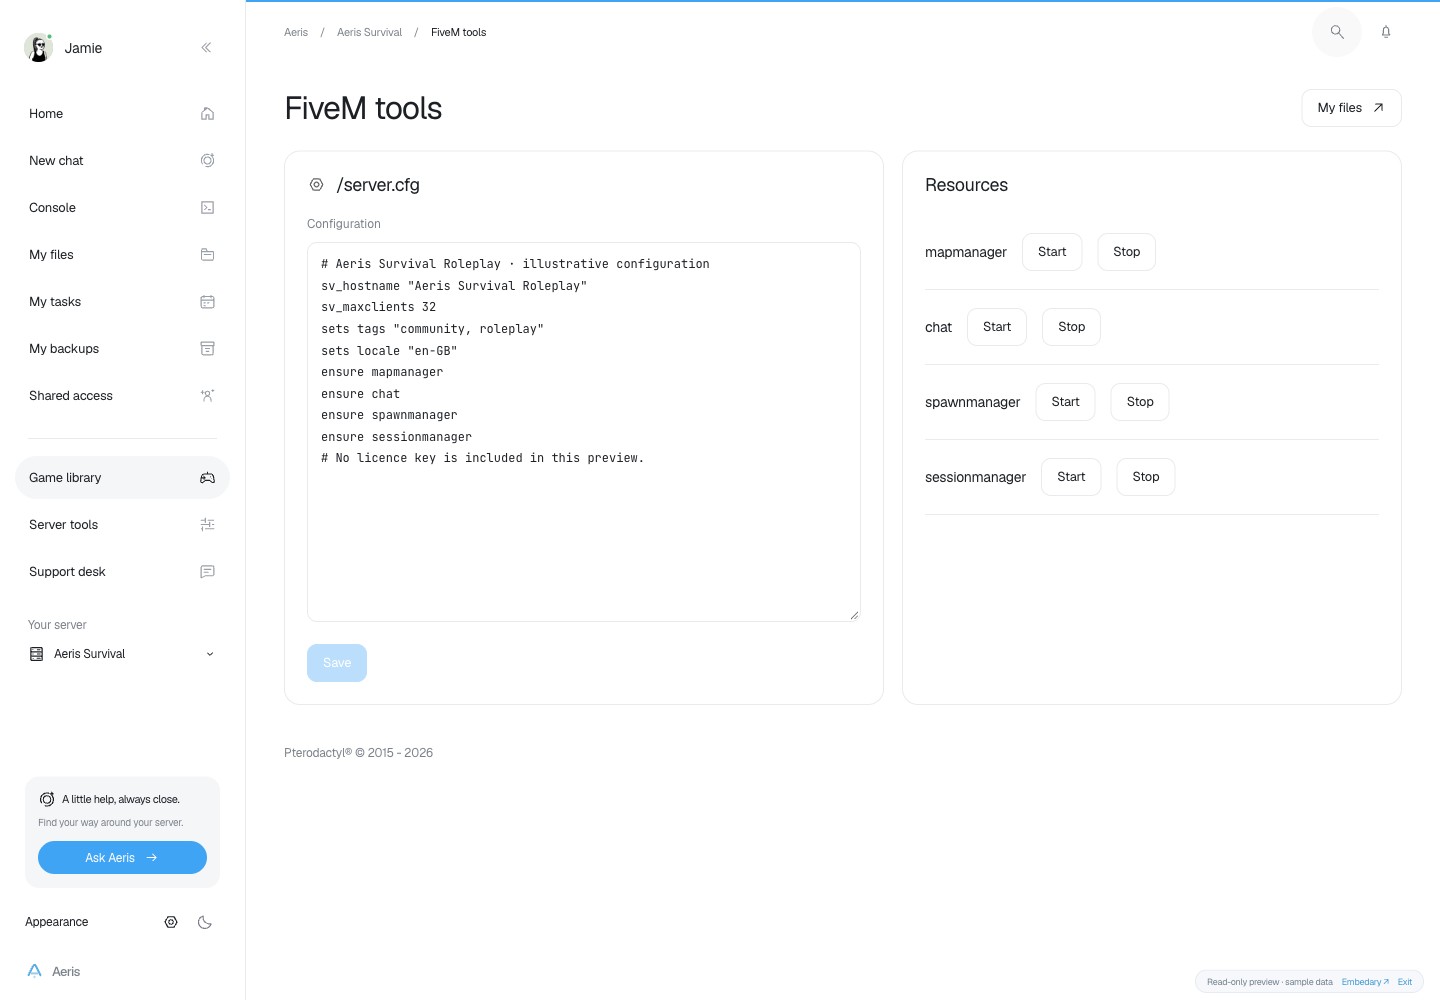Stop the spawnmanager resource
The height and width of the screenshot is (1000, 1440).
1140,402
